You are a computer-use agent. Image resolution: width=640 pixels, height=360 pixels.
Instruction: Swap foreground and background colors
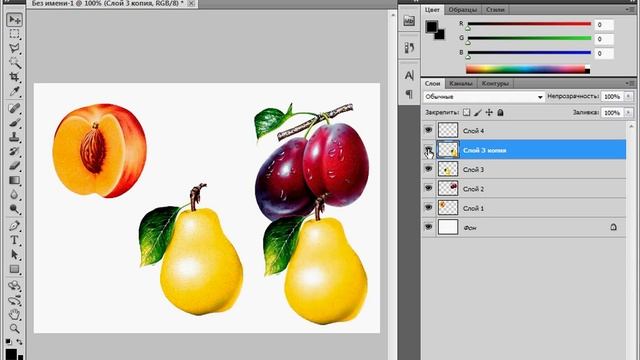click(x=19, y=341)
